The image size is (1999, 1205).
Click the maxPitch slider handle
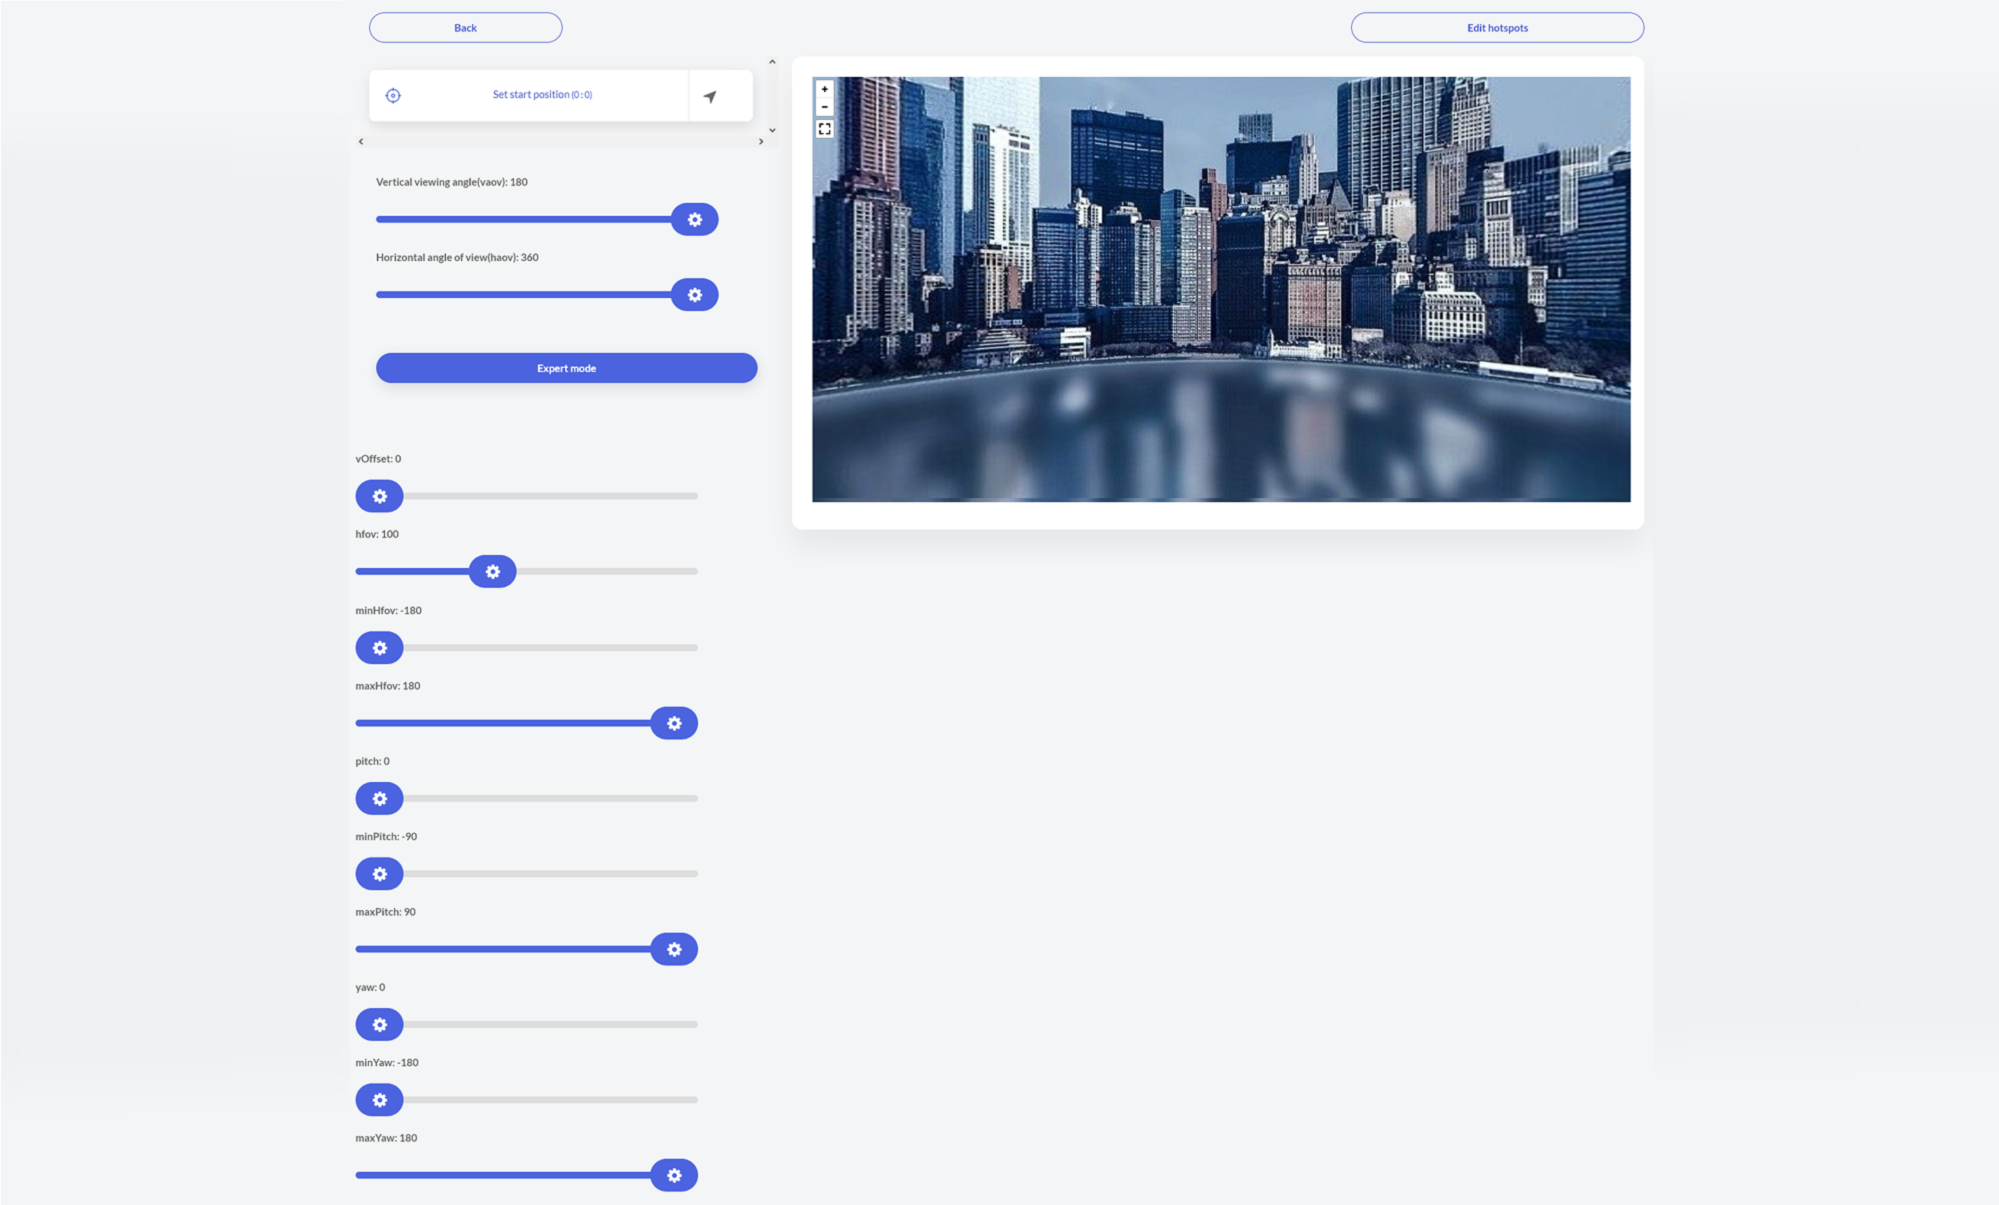pyautogui.click(x=674, y=949)
